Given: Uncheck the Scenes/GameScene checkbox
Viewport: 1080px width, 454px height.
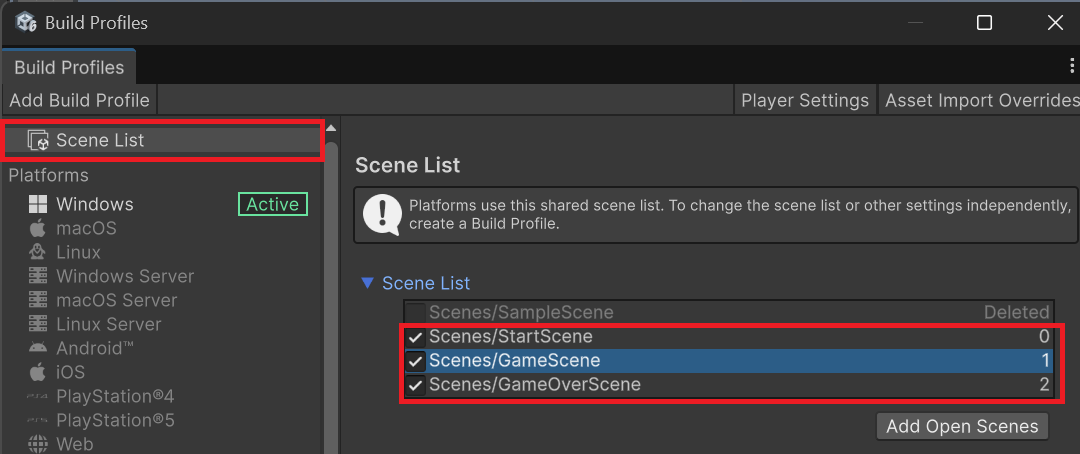Looking at the screenshot, I should tap(415, 361).
